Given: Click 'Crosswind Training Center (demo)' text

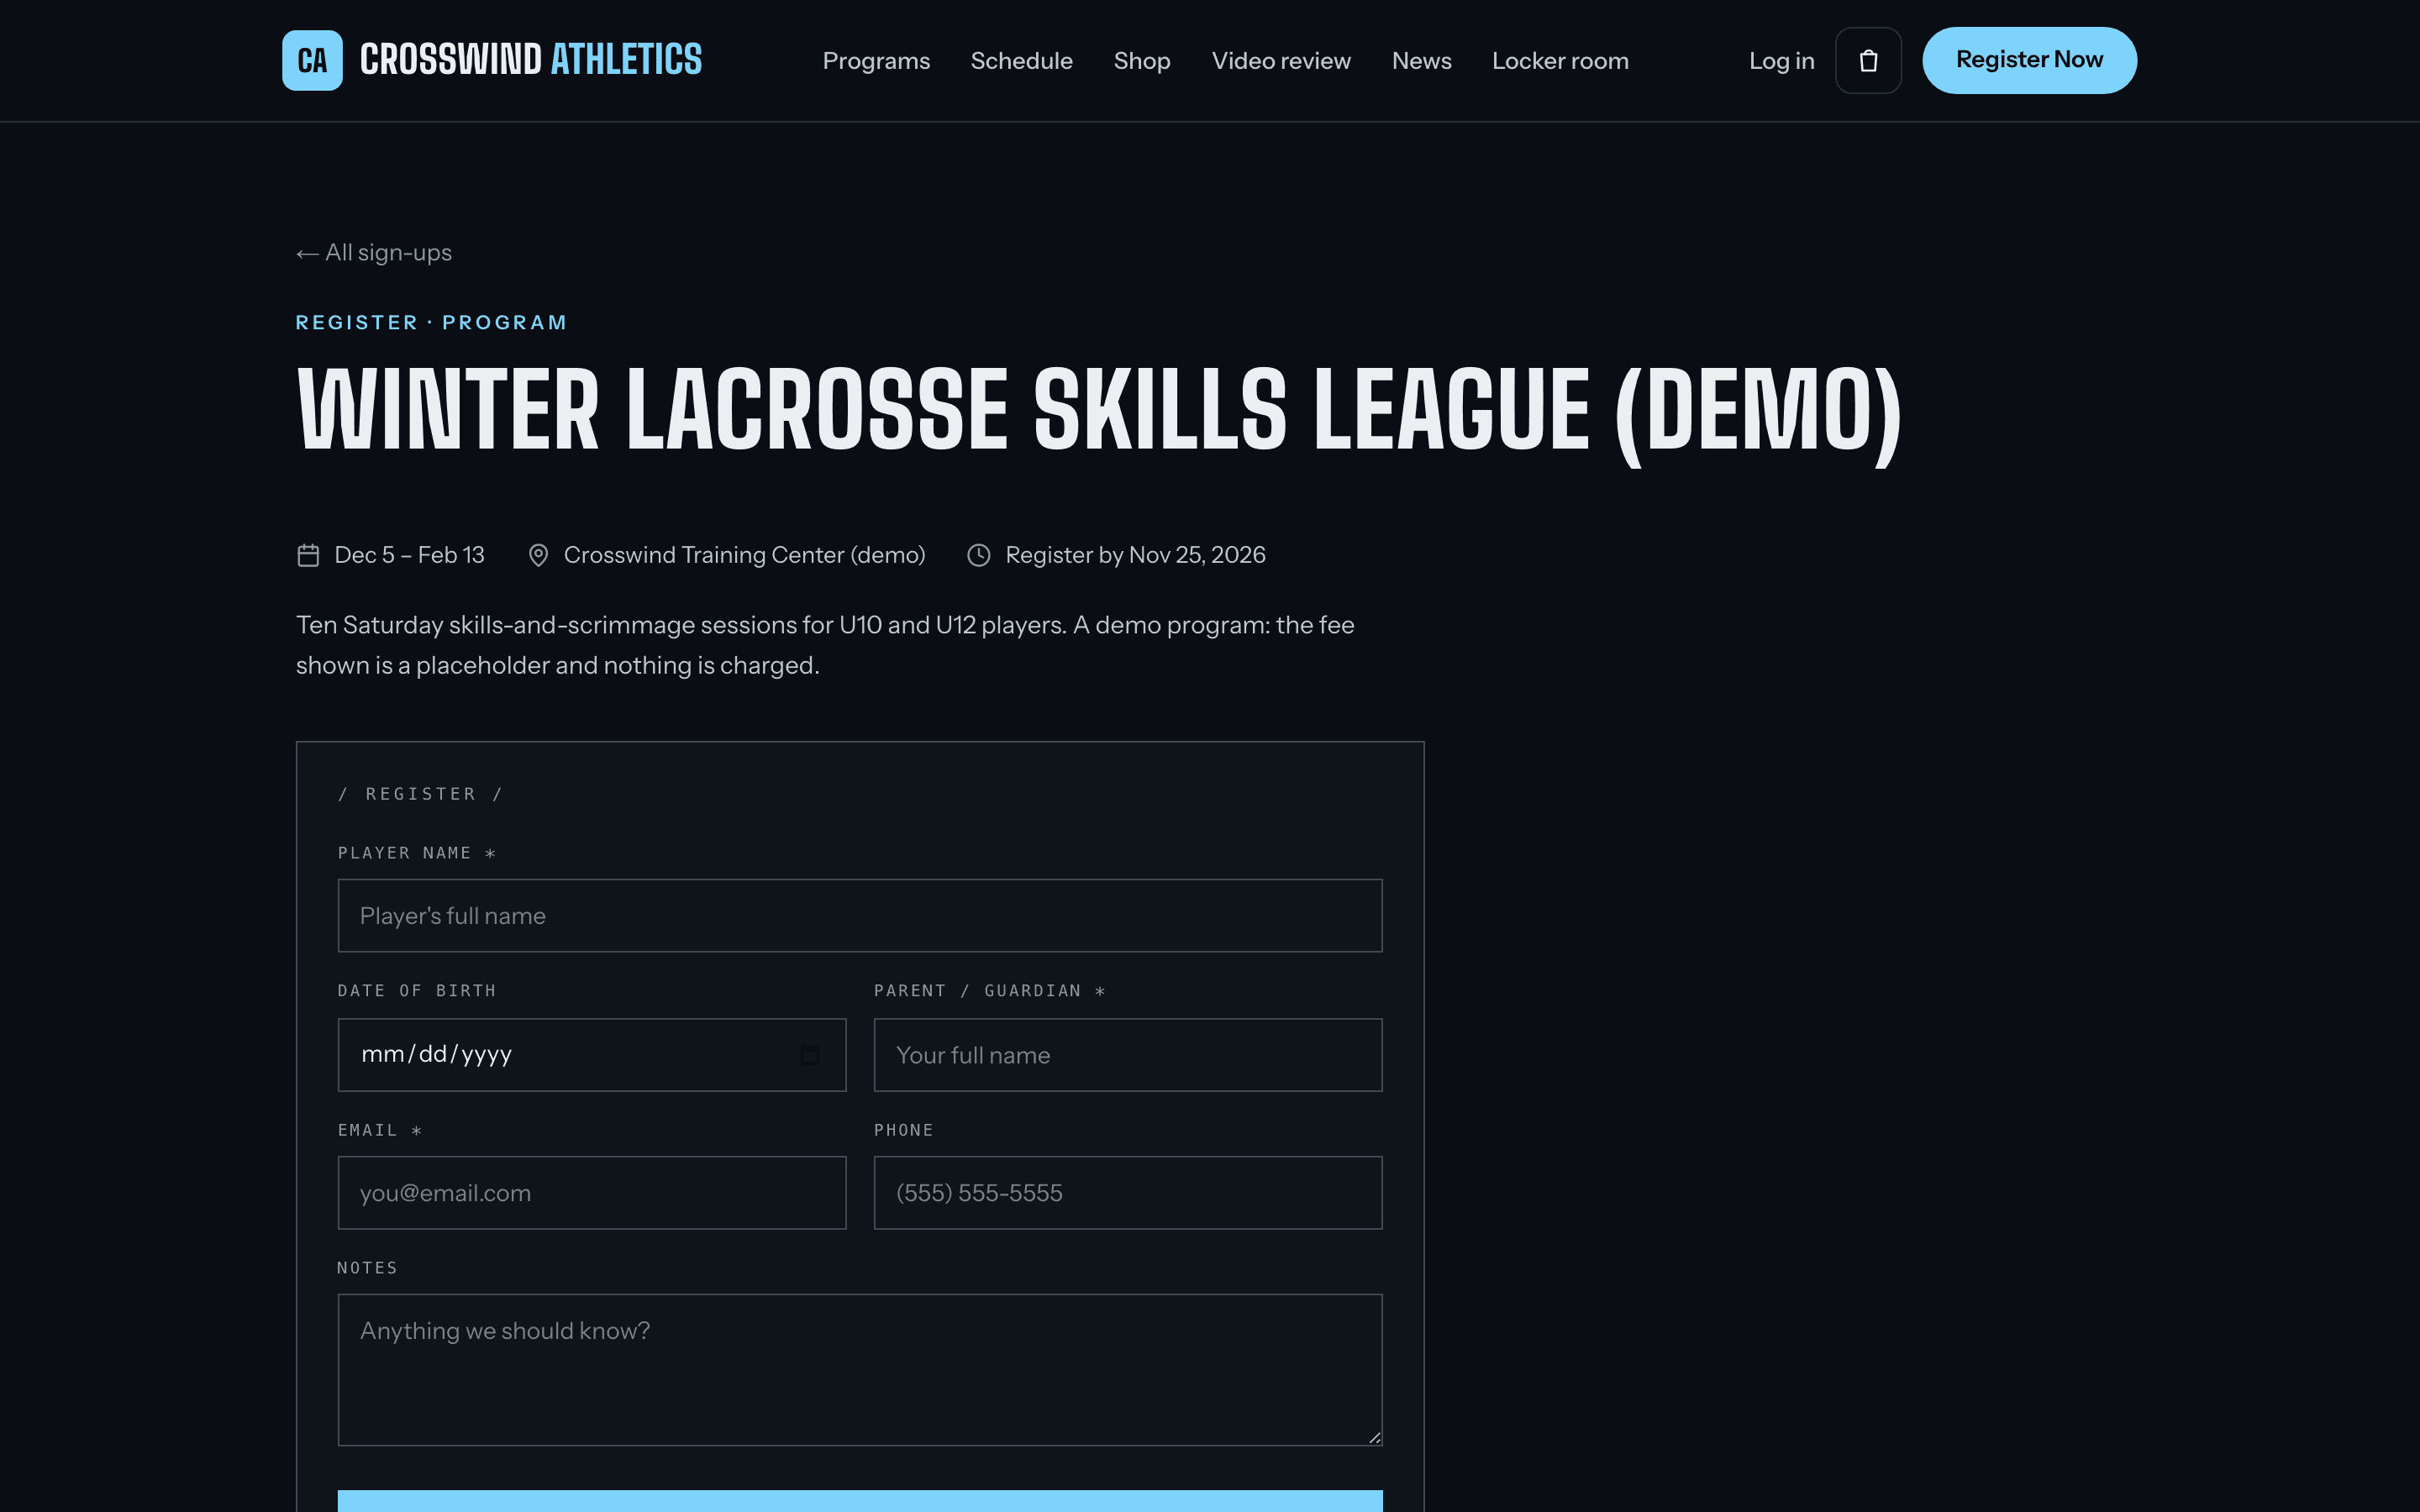Looking at the screenshot, I should point(744,555).
